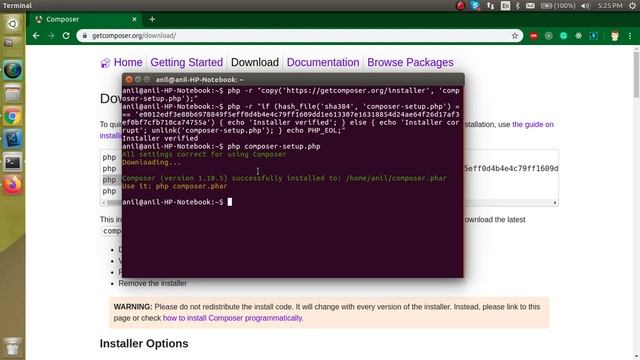Bookmark this page with the star
Screen dimensions: 640x360
(515, 36)
